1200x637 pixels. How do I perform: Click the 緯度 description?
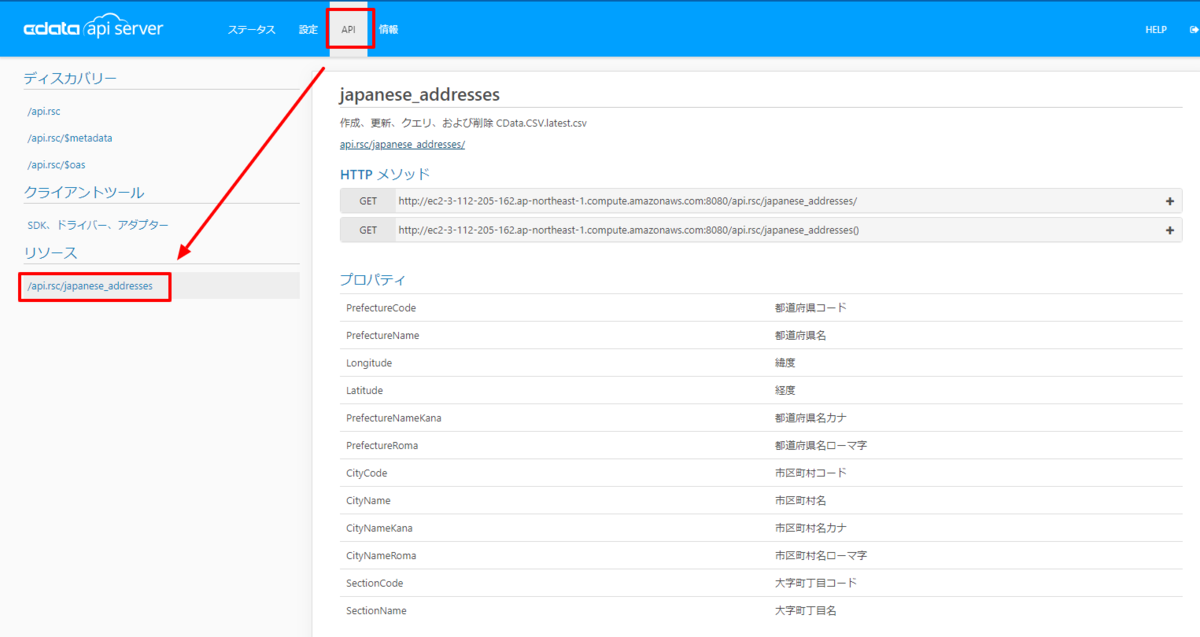(785, 363)
